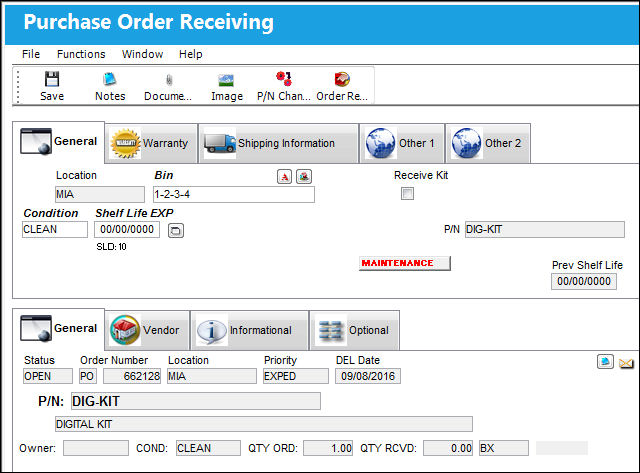
Task: Click the Shelf Life EXP date field
Action: (x=127, y=229)
